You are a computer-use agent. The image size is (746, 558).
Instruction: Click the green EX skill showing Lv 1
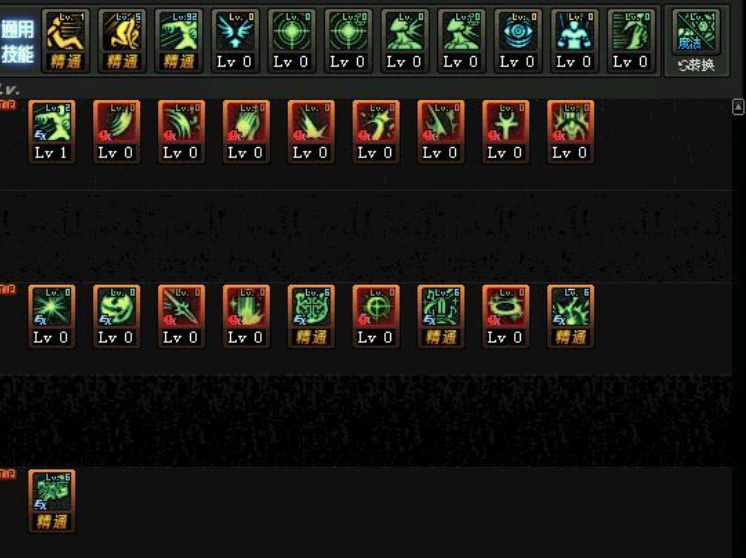click(52, 132)
